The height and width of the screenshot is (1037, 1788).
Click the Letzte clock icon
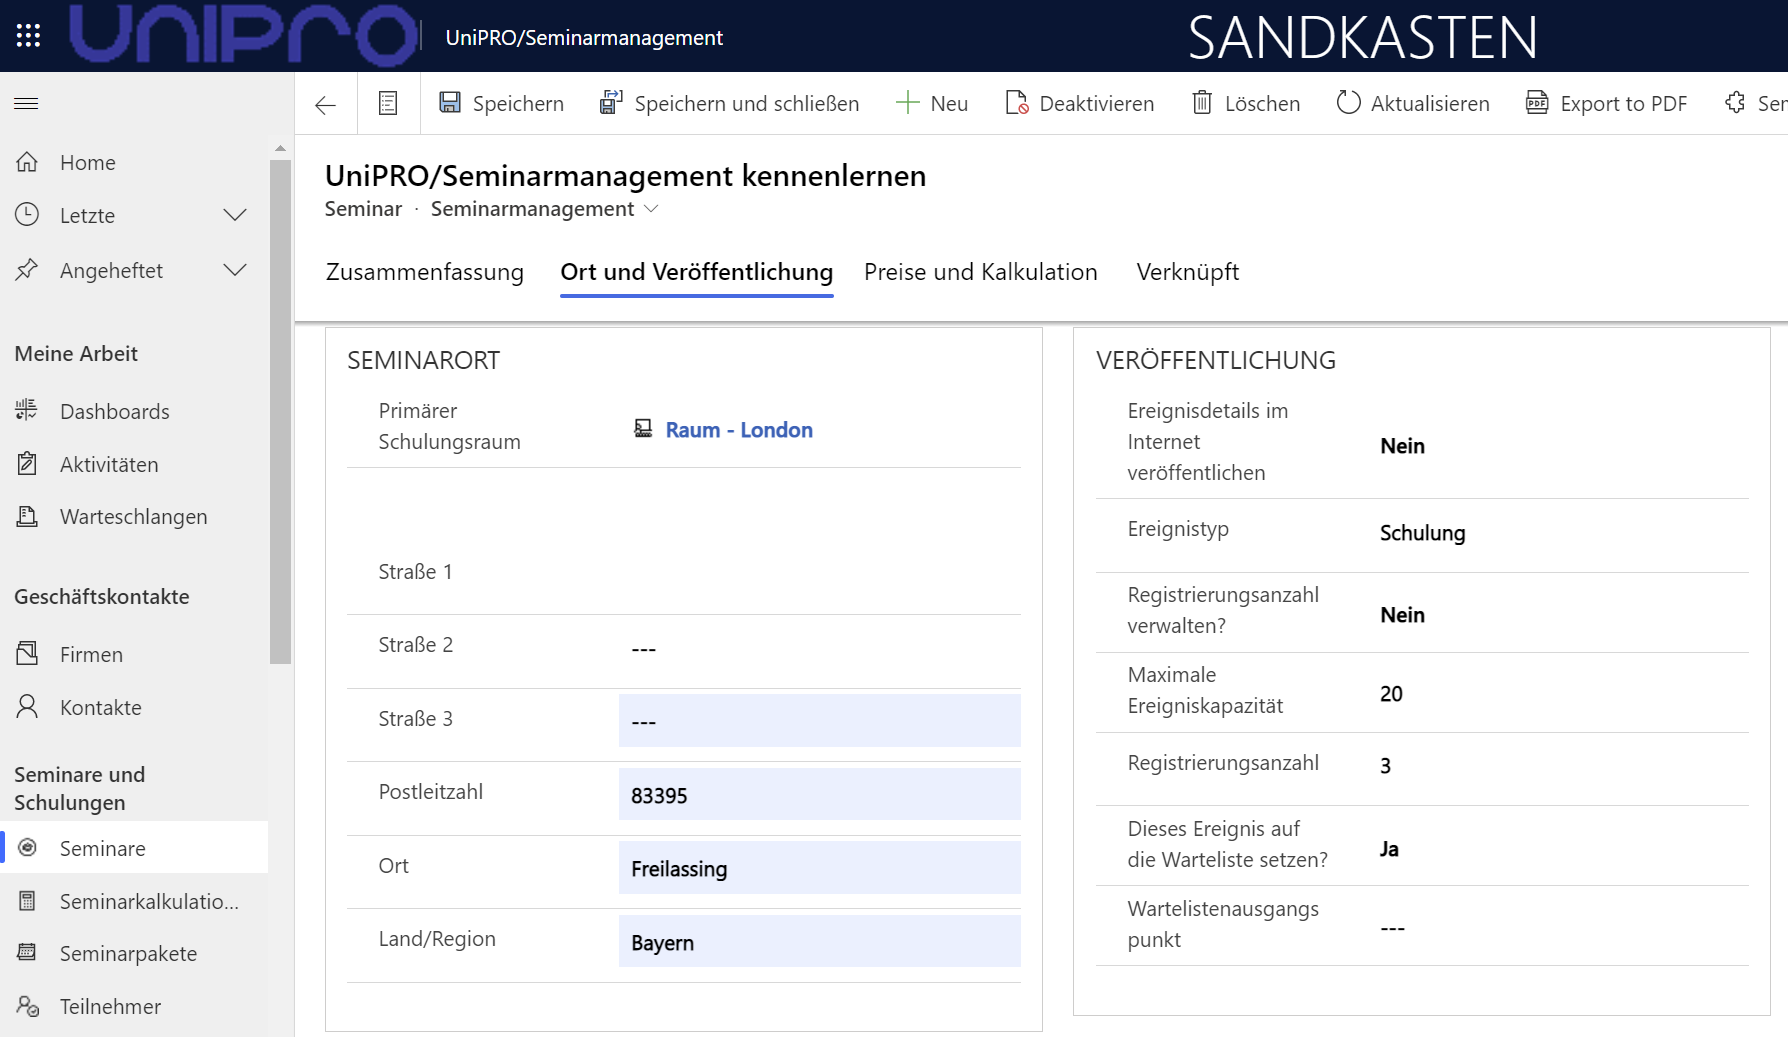(x=27, y=215)
